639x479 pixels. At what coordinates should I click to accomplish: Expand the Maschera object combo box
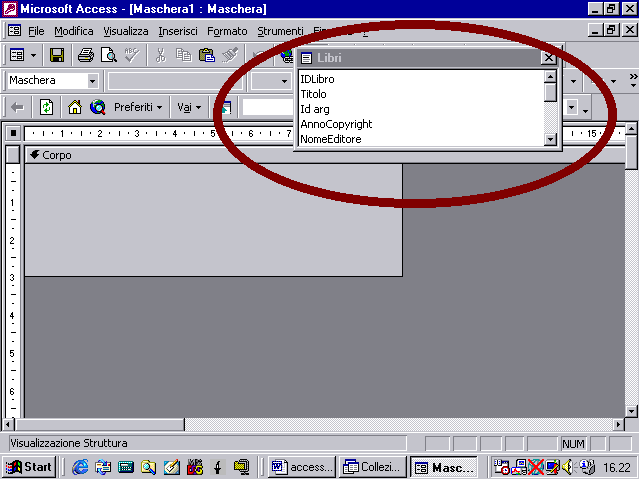(93, 81)
